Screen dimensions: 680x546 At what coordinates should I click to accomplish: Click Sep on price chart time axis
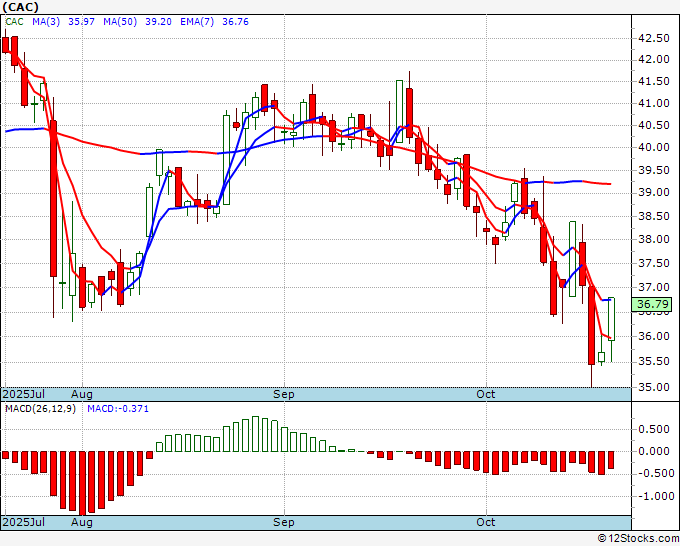(x=284, y=394)
